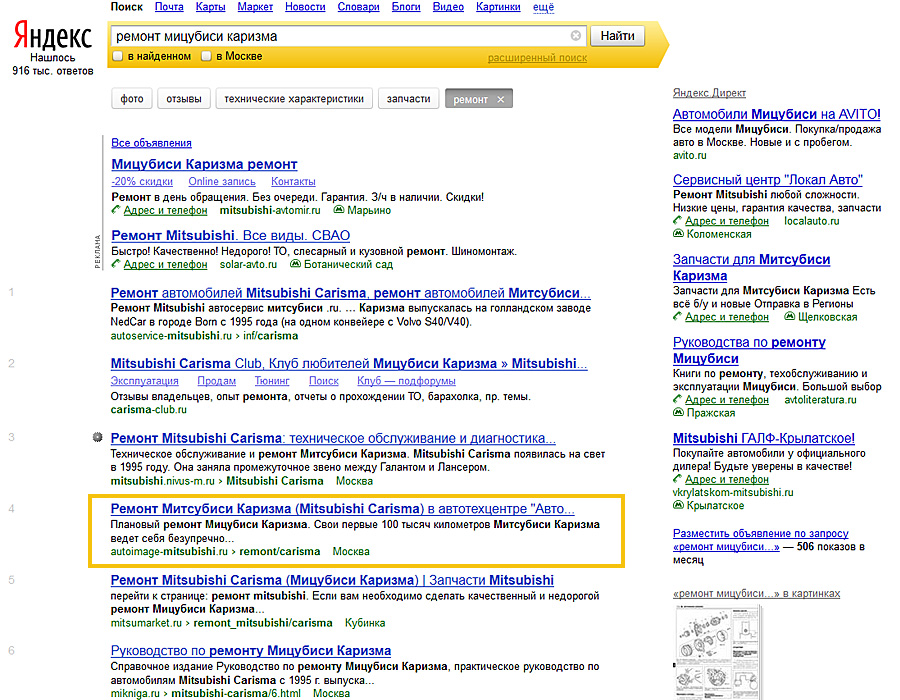This screenshot has width=900, height=700.
Task: Open the "Mitsubishi ГАЛФ-Крылатское!" ad
Action: coord(763,438)
